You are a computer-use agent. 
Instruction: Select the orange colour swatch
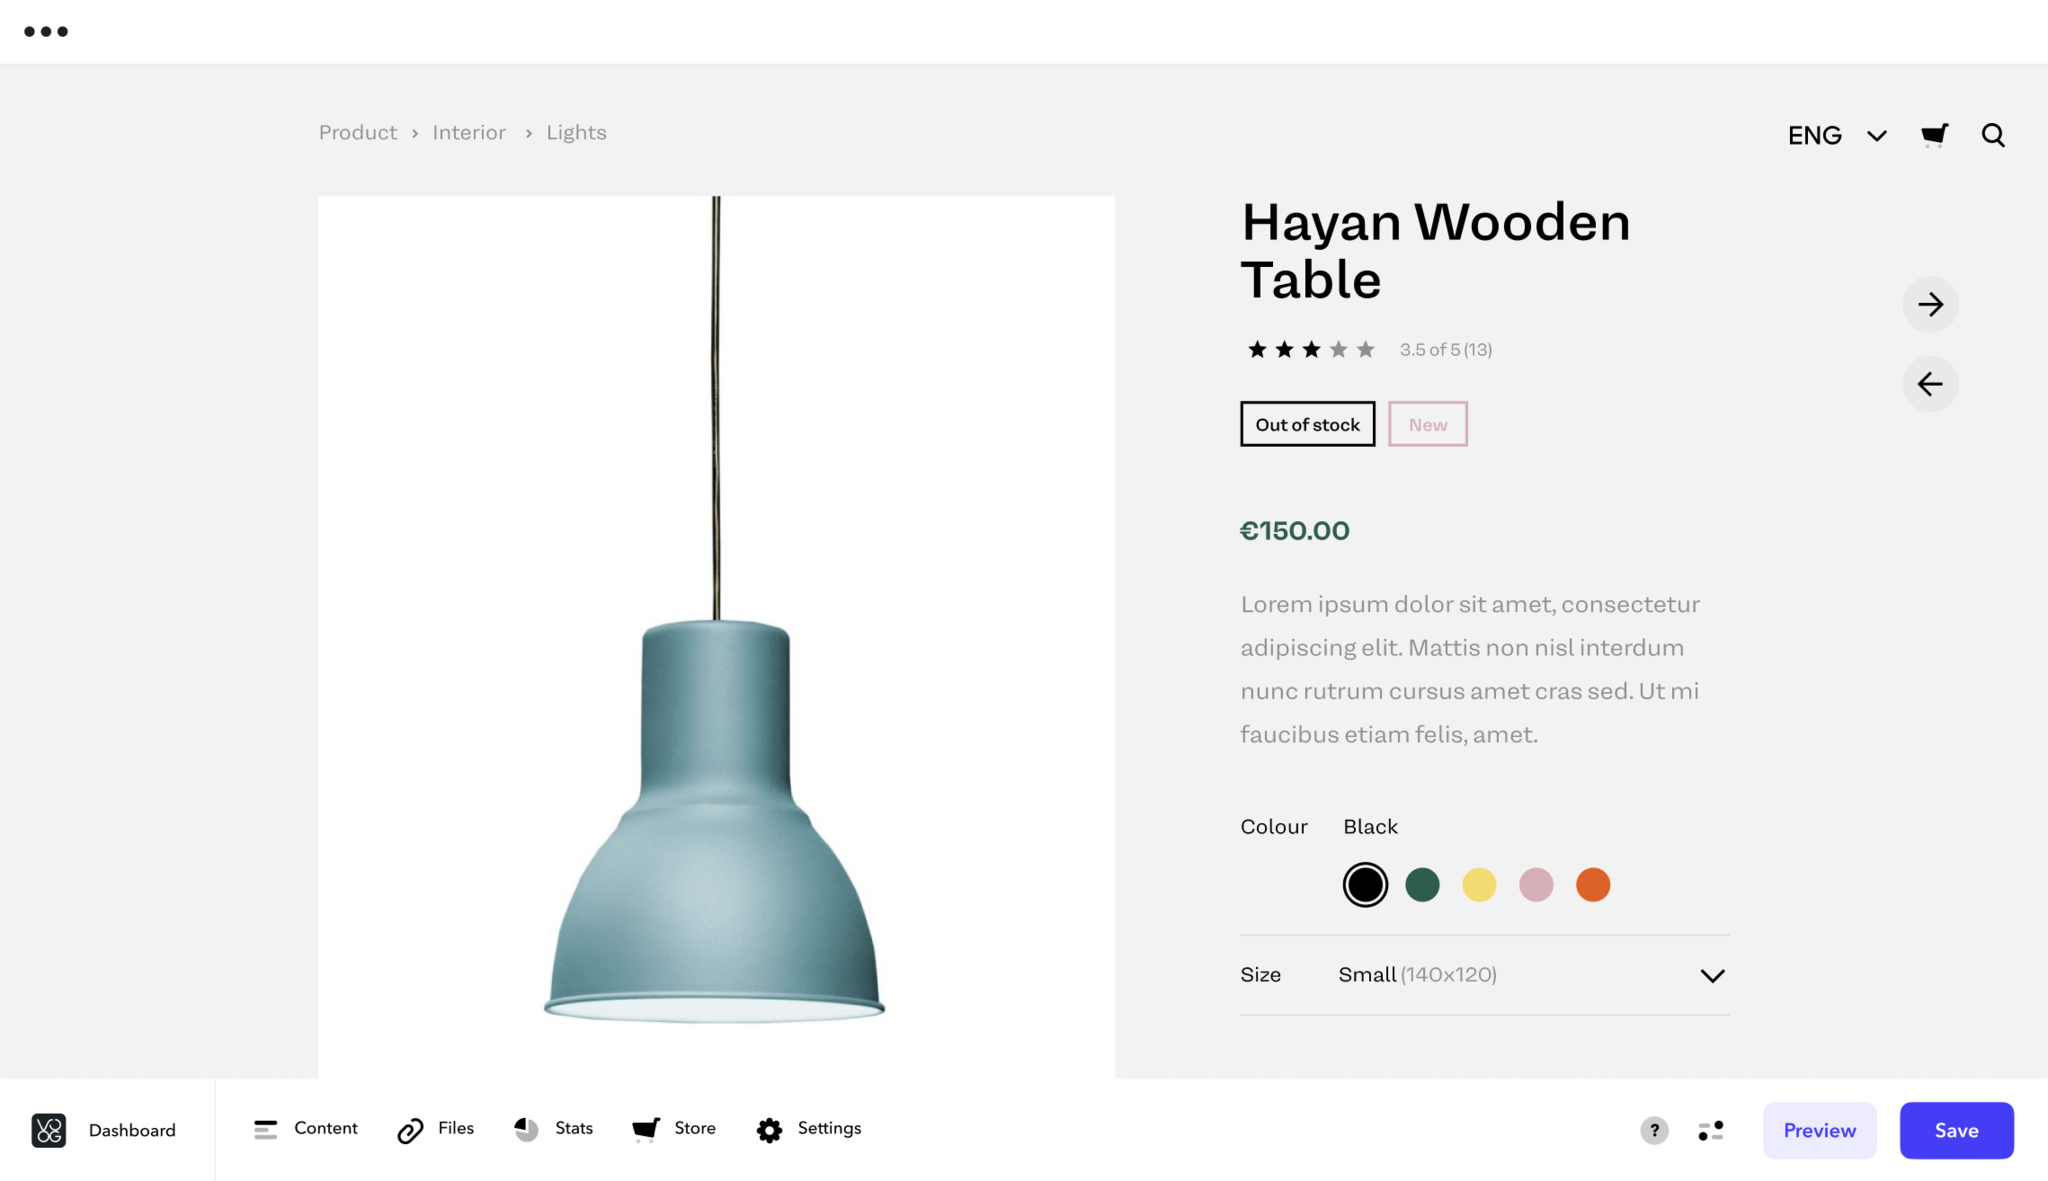(1593, 885)
